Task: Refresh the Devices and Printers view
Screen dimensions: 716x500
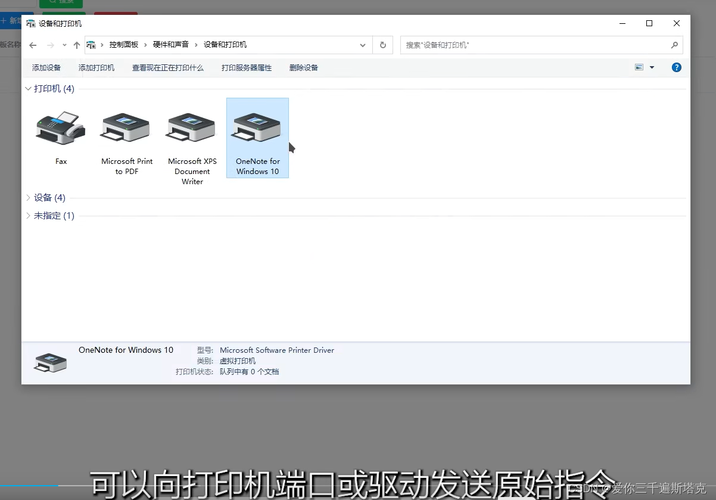Action: click(383, 45)
